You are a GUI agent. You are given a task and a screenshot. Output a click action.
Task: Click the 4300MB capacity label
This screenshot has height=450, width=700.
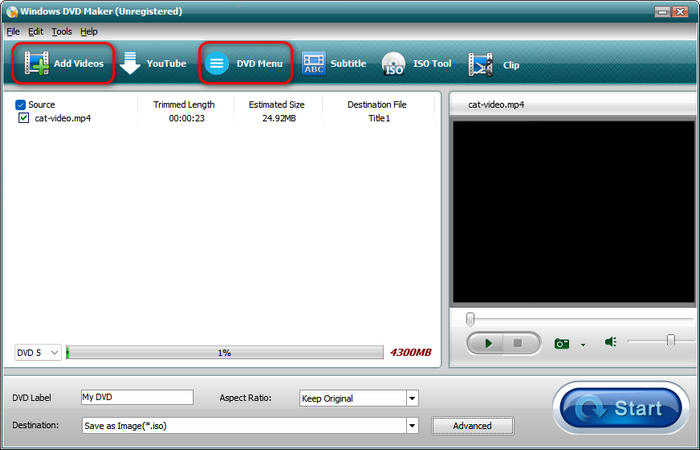pyautogui.click(x=411, y=353)
